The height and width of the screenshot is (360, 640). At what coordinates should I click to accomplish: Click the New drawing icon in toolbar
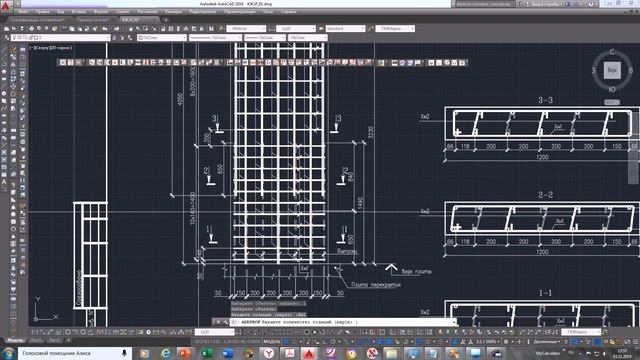pos(7,29)
